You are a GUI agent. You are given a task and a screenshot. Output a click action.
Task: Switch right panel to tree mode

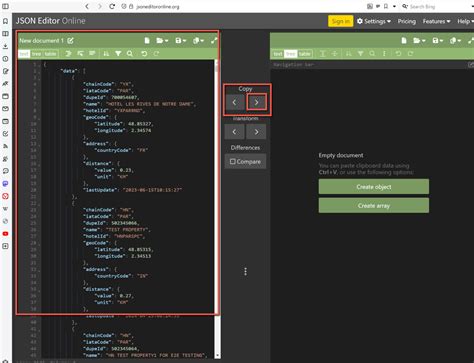[x=290, y=54]
